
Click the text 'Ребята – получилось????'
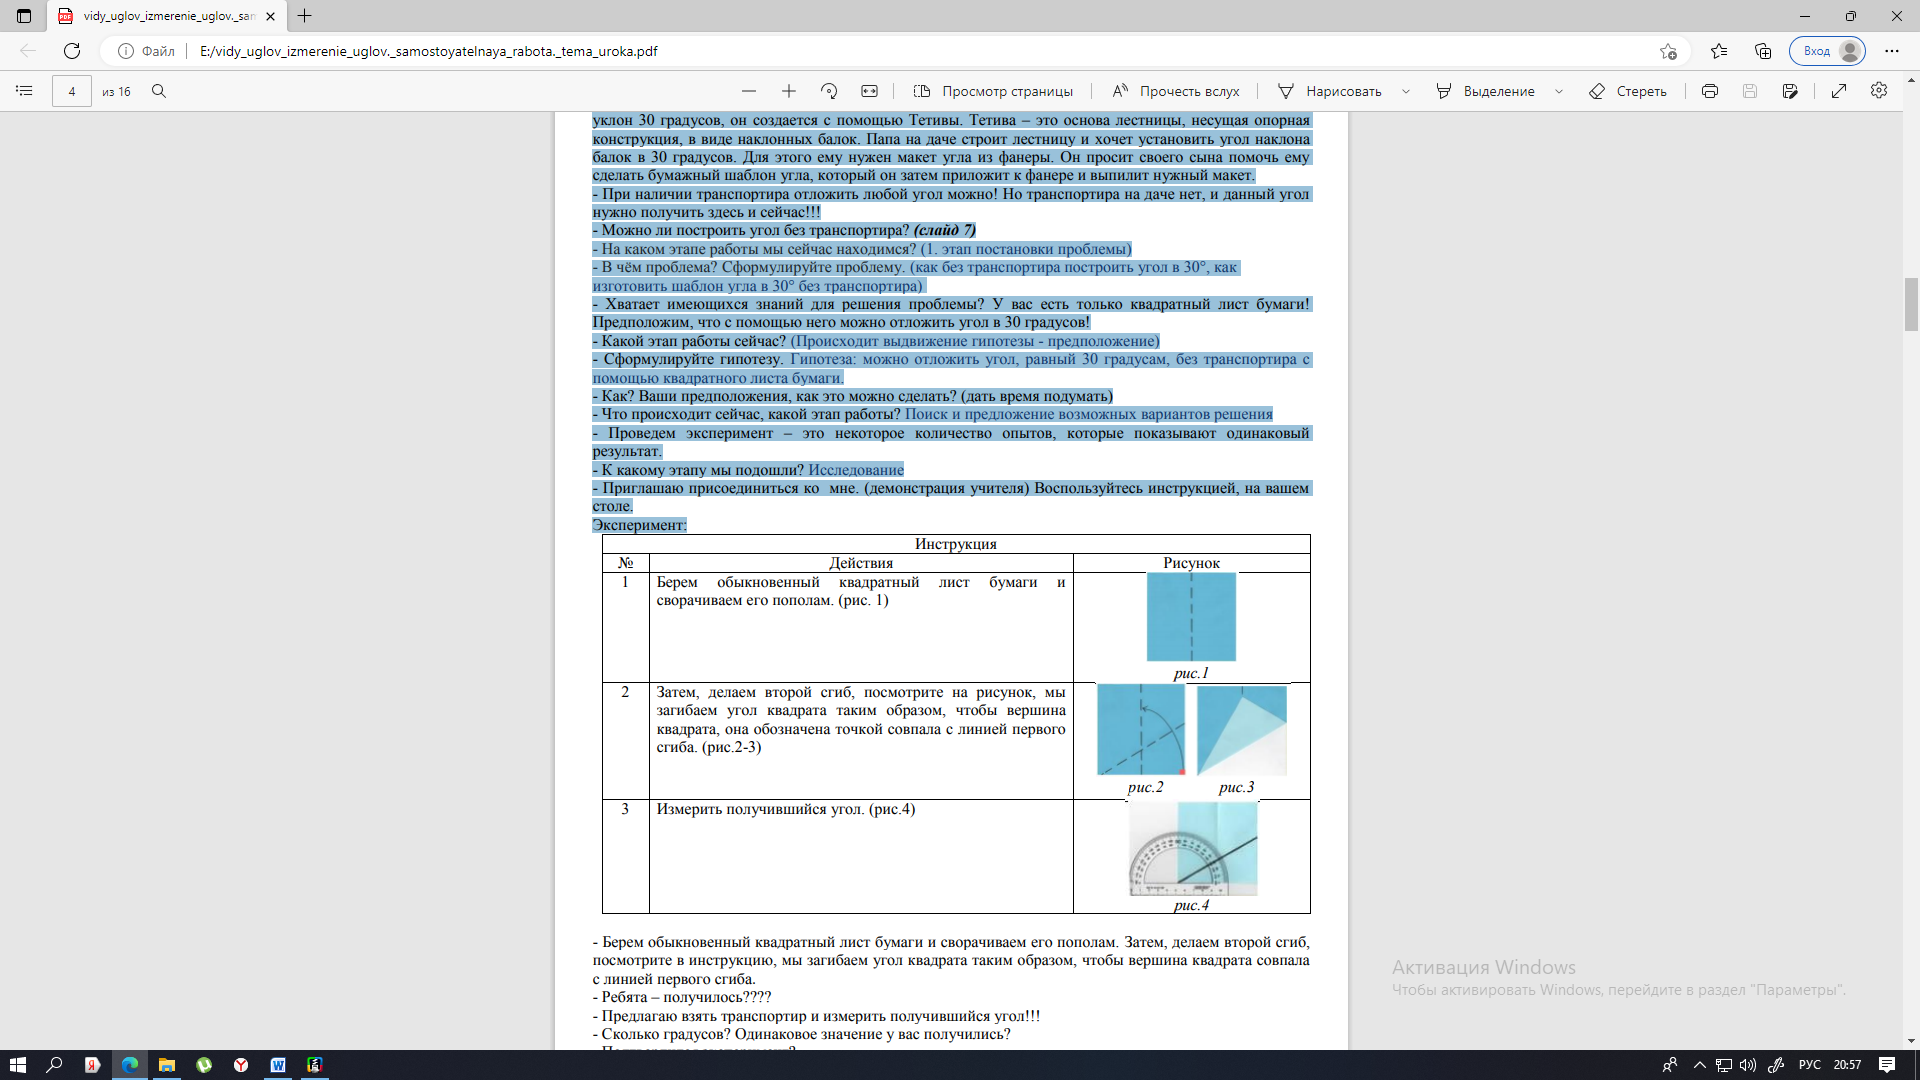pyautogui.click(x=687, y=997)
